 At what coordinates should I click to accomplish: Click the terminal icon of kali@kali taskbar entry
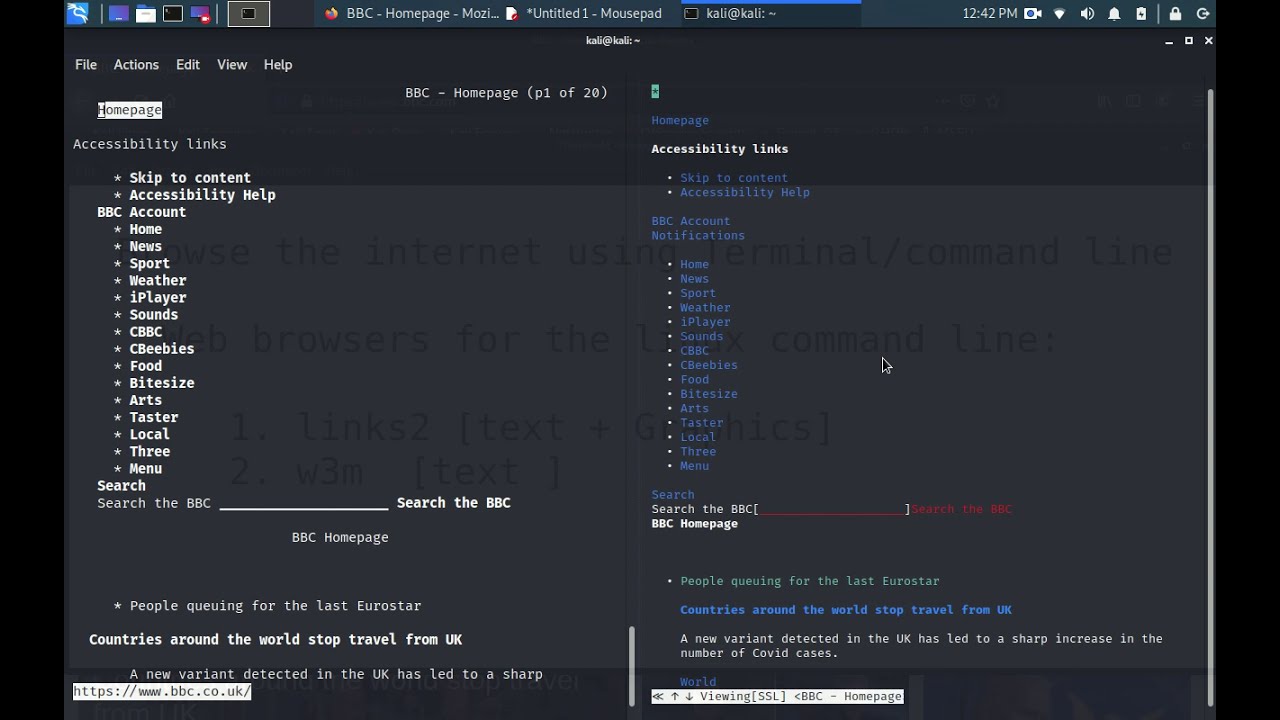[691, 13]
